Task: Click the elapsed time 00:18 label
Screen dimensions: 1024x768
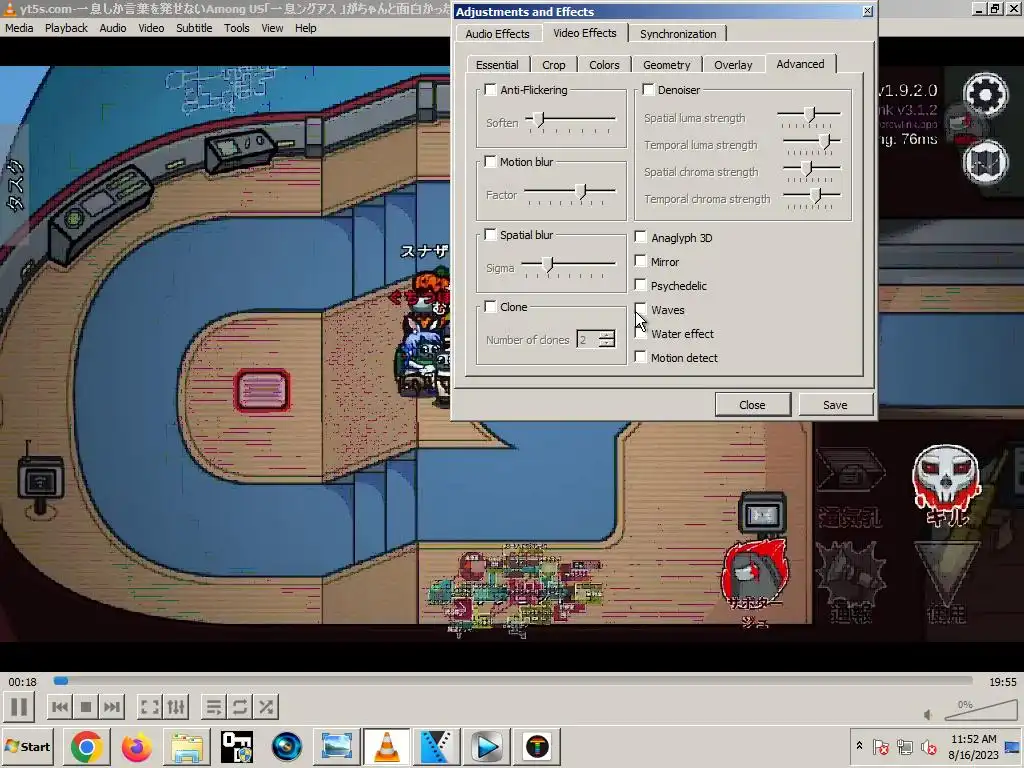Action: coord(22,682)
